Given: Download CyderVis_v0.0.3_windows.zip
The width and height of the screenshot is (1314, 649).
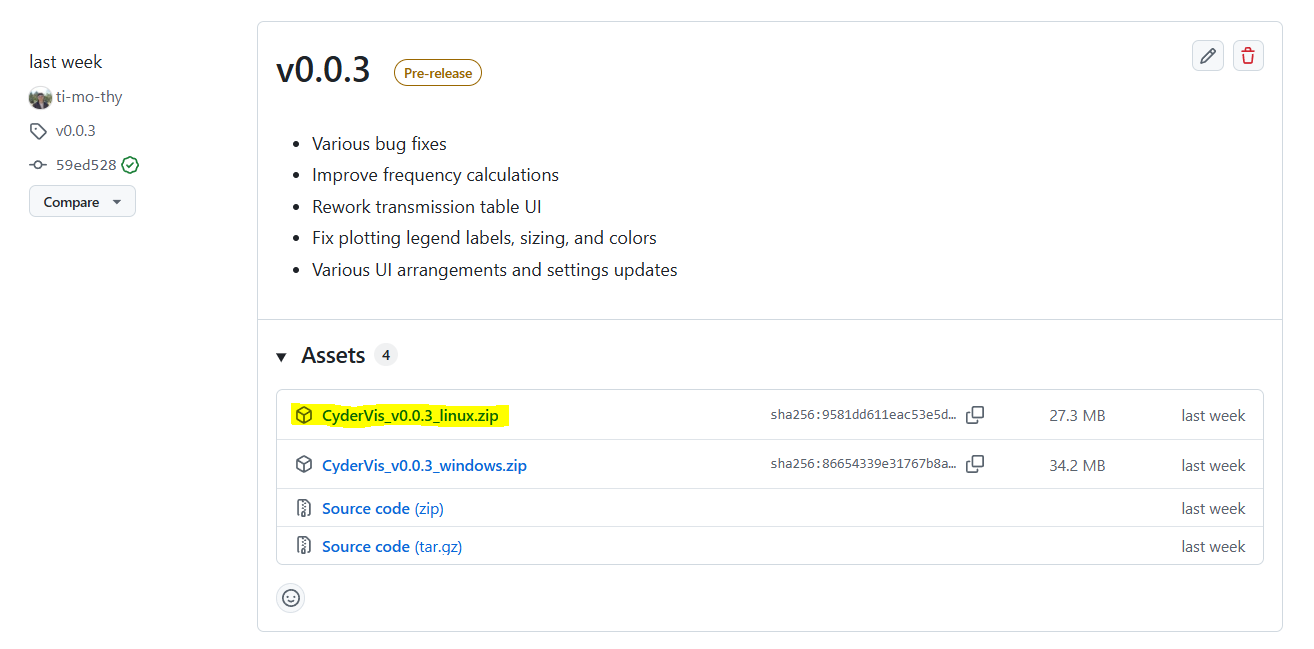Looking at the screenshot, I should click(424, 466).
